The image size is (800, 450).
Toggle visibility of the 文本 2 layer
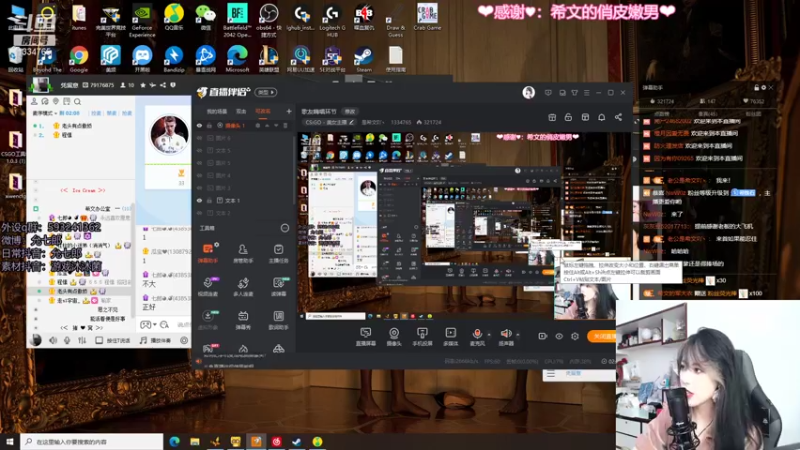pyautogui.click(x=199, y=213)
